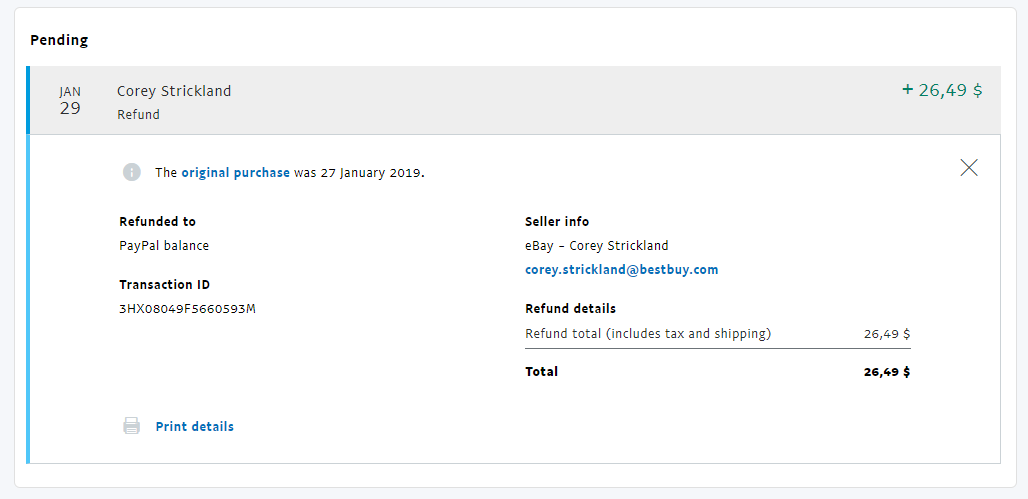Open the Print details link
The image size is (1028, 499).
click(194, 426)
